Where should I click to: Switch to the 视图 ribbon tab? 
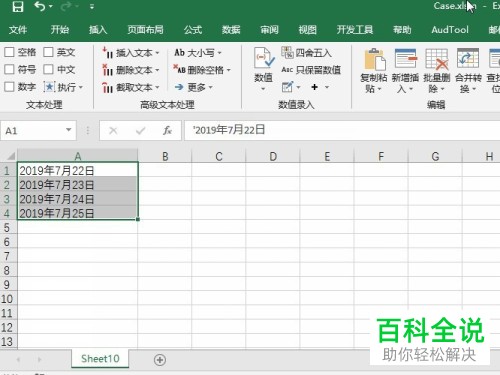[x=307, y=30]
